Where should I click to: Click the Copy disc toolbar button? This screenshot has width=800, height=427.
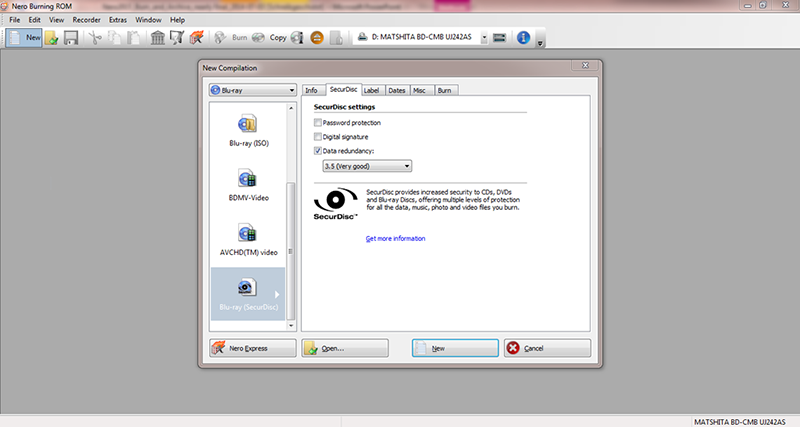point(269,38)
